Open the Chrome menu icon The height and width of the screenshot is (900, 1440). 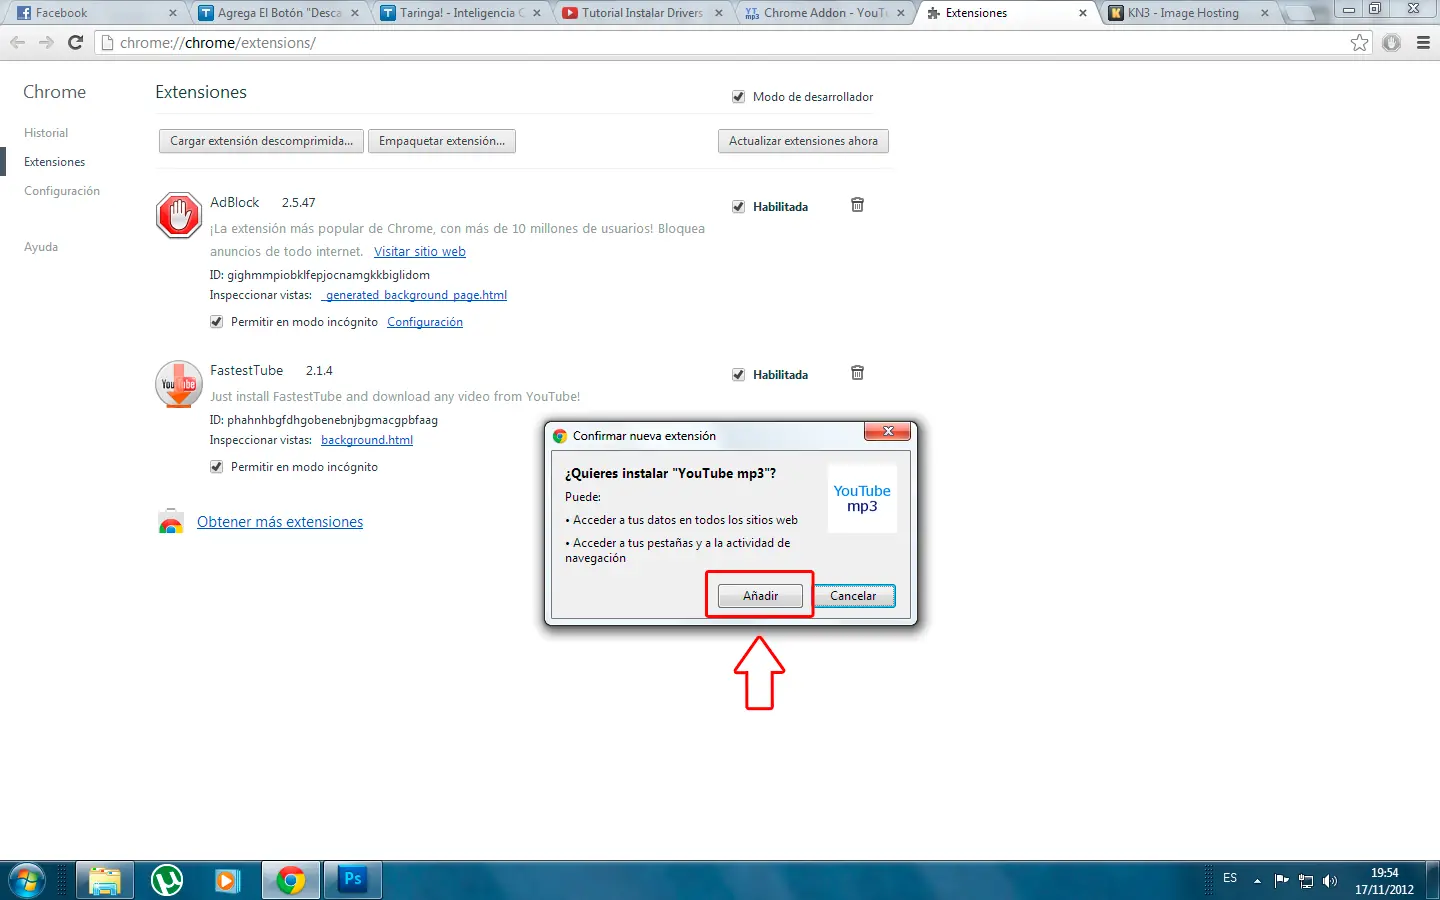1423,43
